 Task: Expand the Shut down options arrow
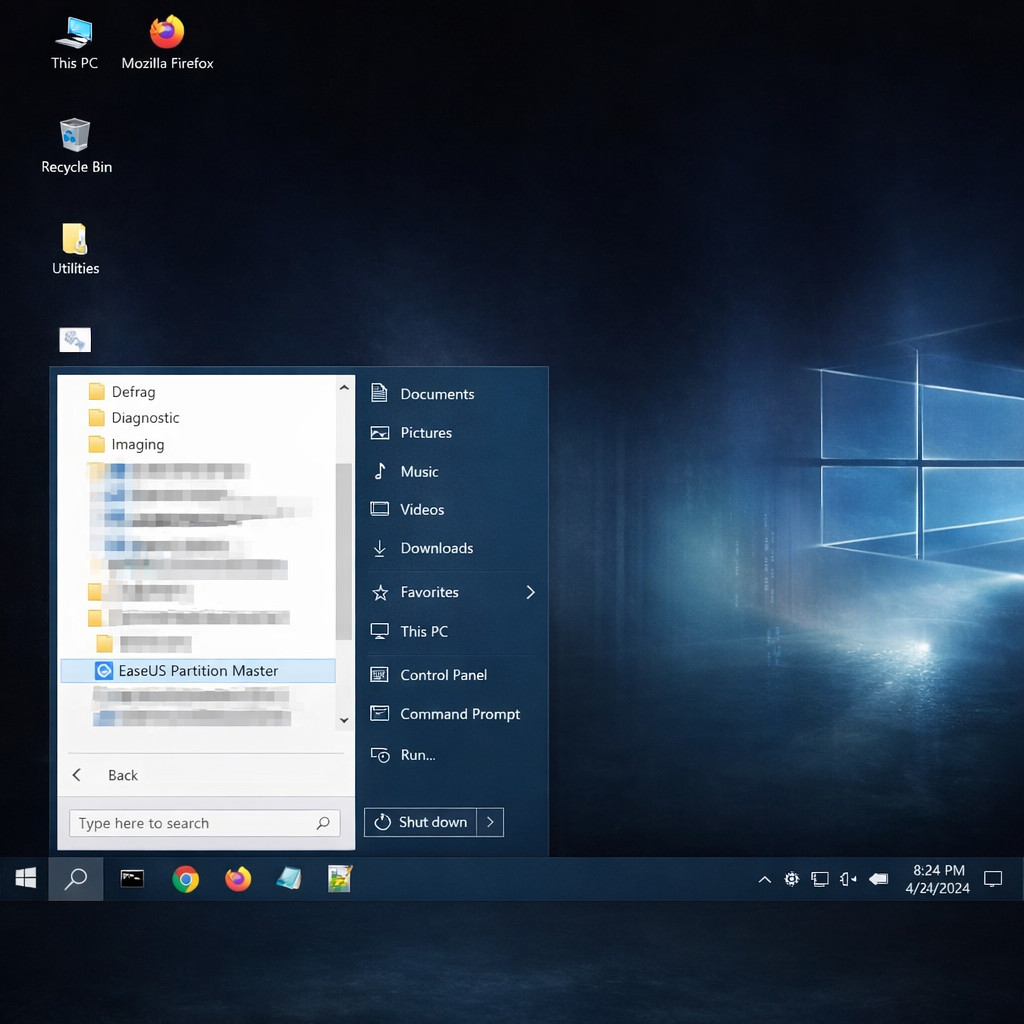[490, 822]
